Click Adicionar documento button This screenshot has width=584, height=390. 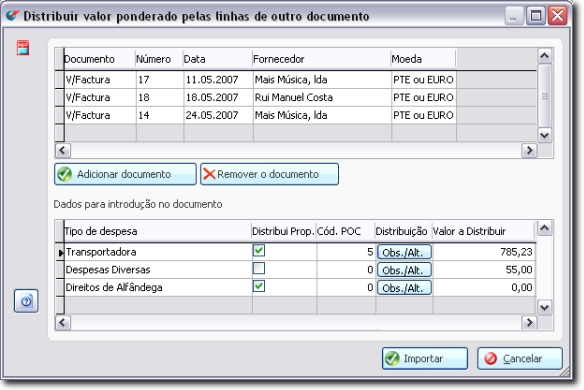(125, 174)
